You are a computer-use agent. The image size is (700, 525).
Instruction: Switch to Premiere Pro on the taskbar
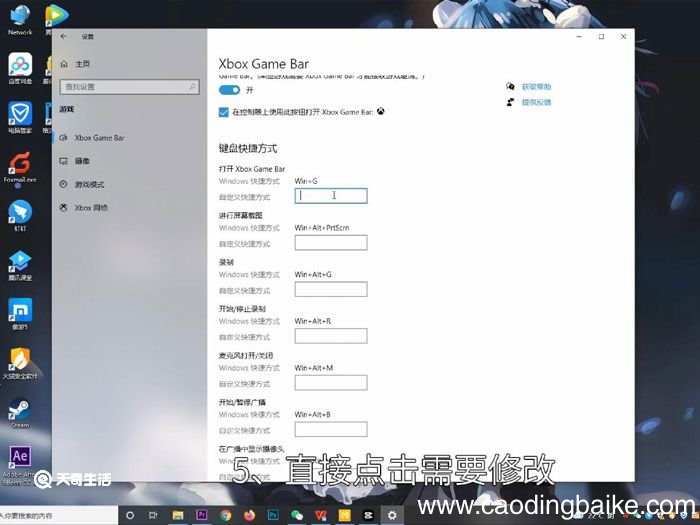click(202, 515)
